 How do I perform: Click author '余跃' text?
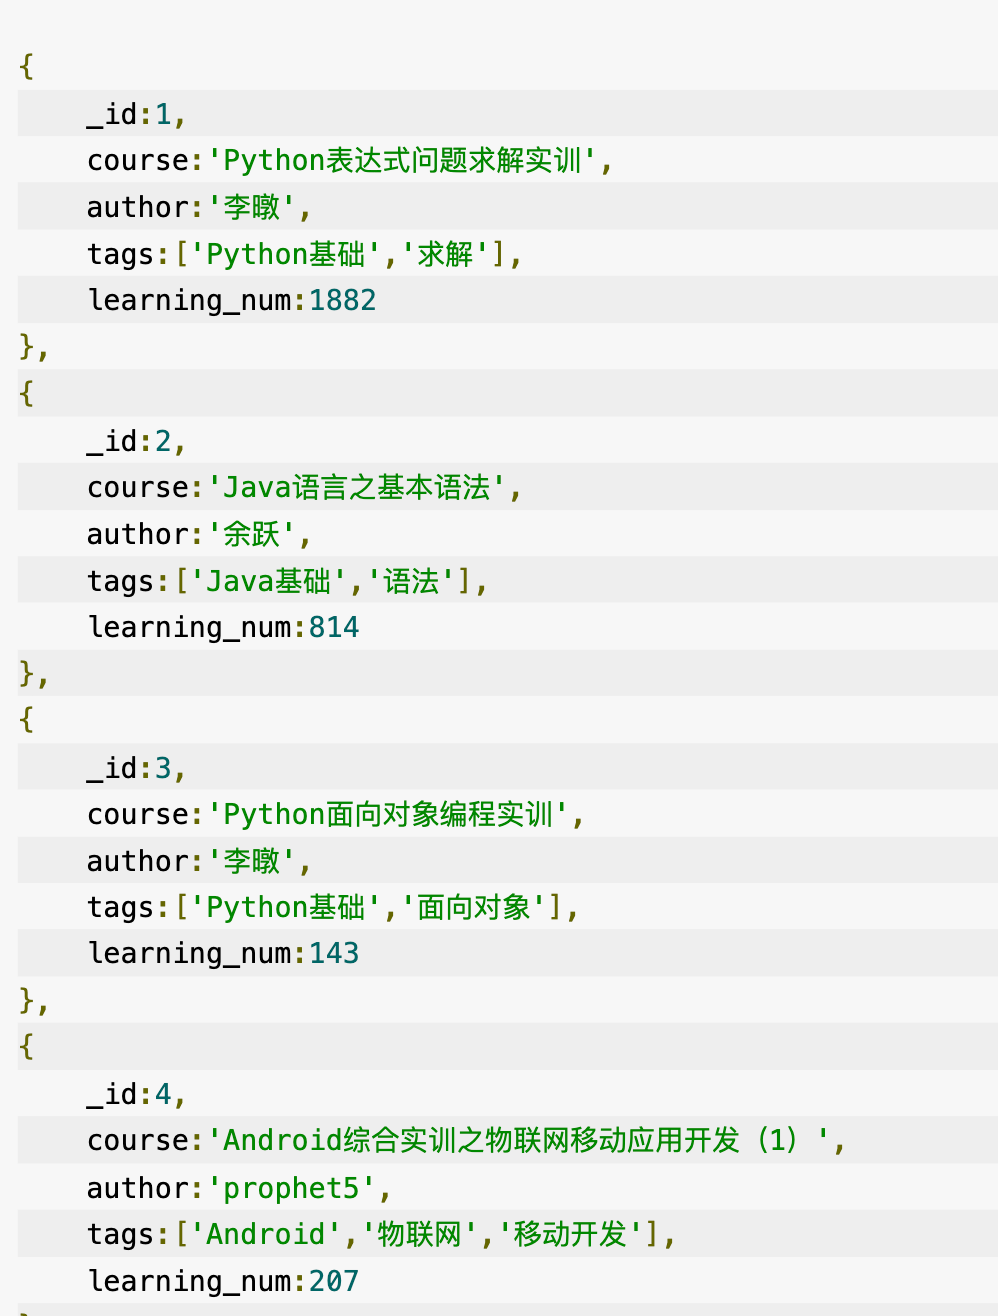(x=251, y=534)
